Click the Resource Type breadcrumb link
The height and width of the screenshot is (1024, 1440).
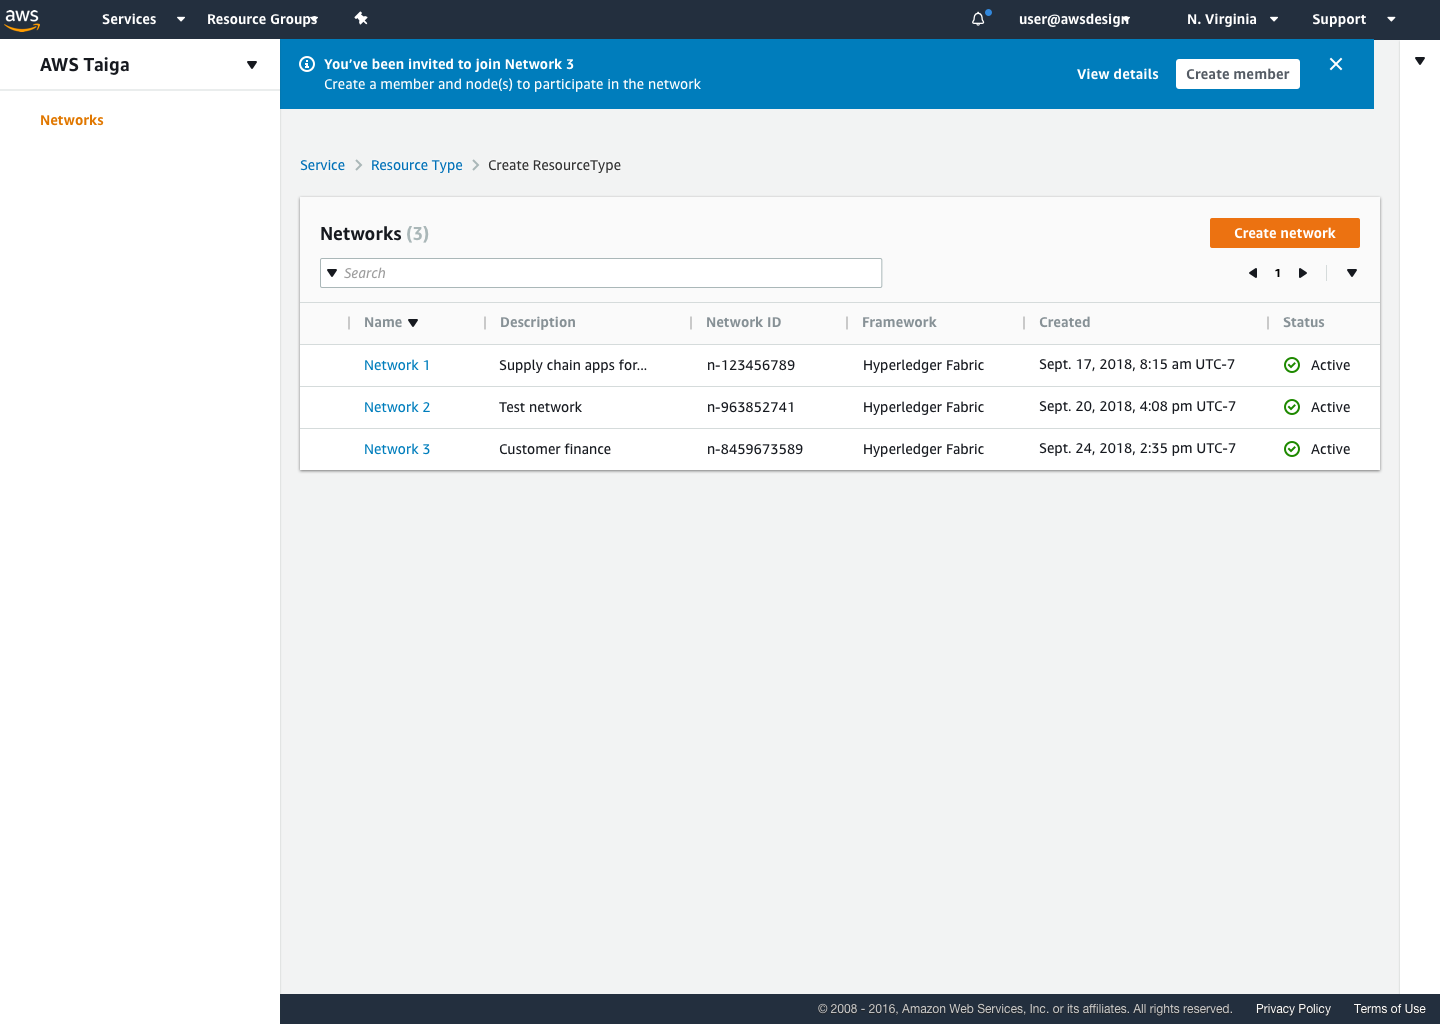point(417,165)
